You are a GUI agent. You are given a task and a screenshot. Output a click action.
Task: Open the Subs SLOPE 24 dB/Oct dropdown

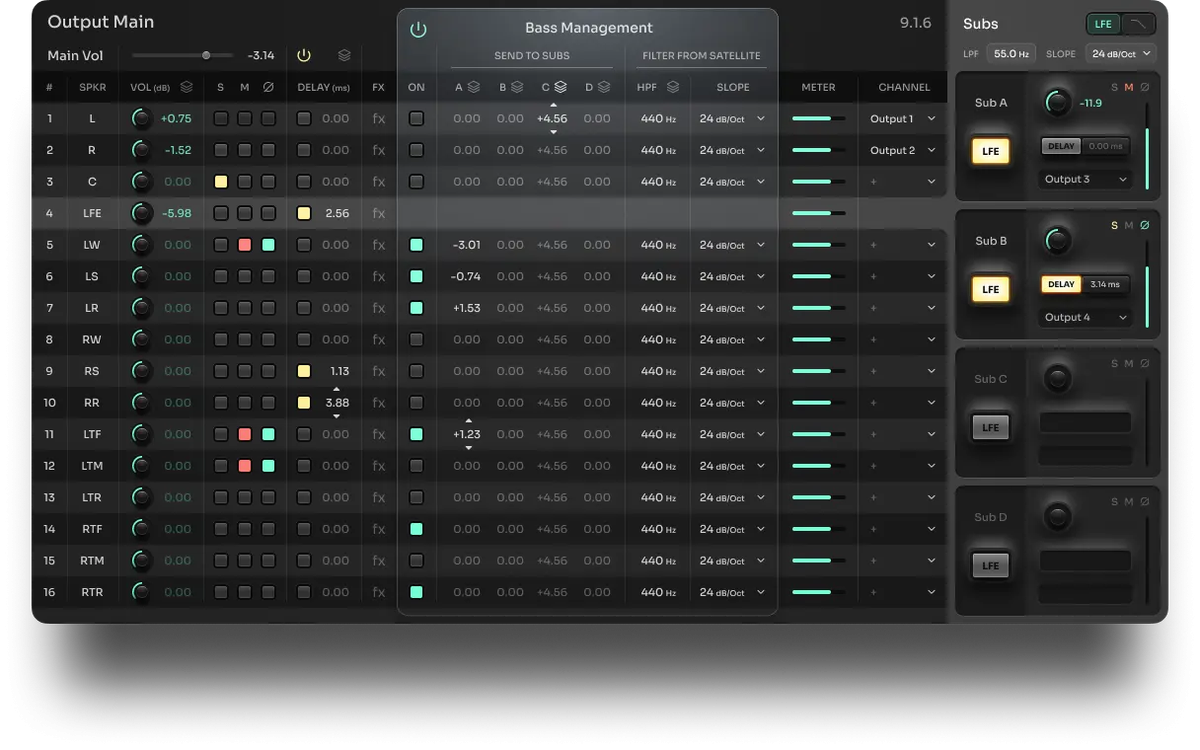coord(1120,54)
